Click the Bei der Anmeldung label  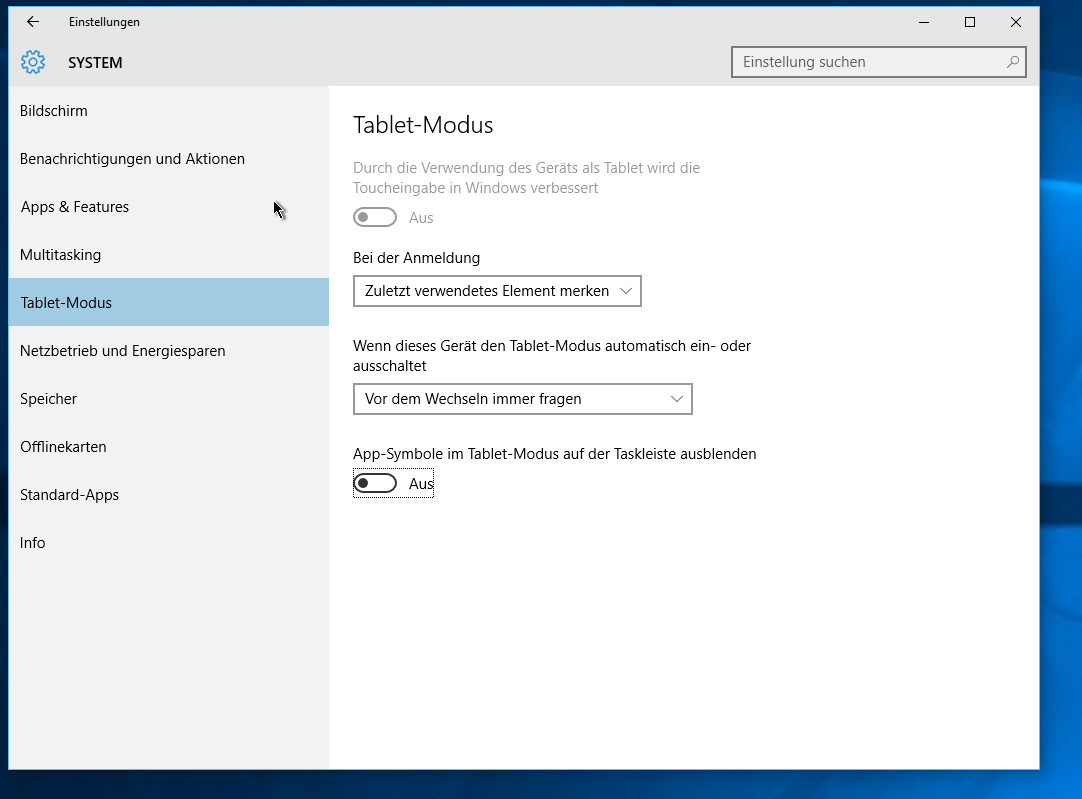click(416, 258)
